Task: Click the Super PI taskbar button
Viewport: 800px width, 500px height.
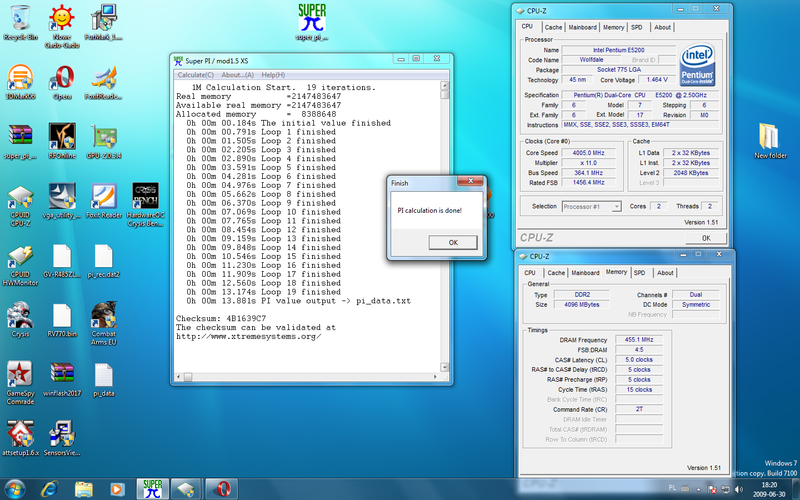Action: pos(152,488)
